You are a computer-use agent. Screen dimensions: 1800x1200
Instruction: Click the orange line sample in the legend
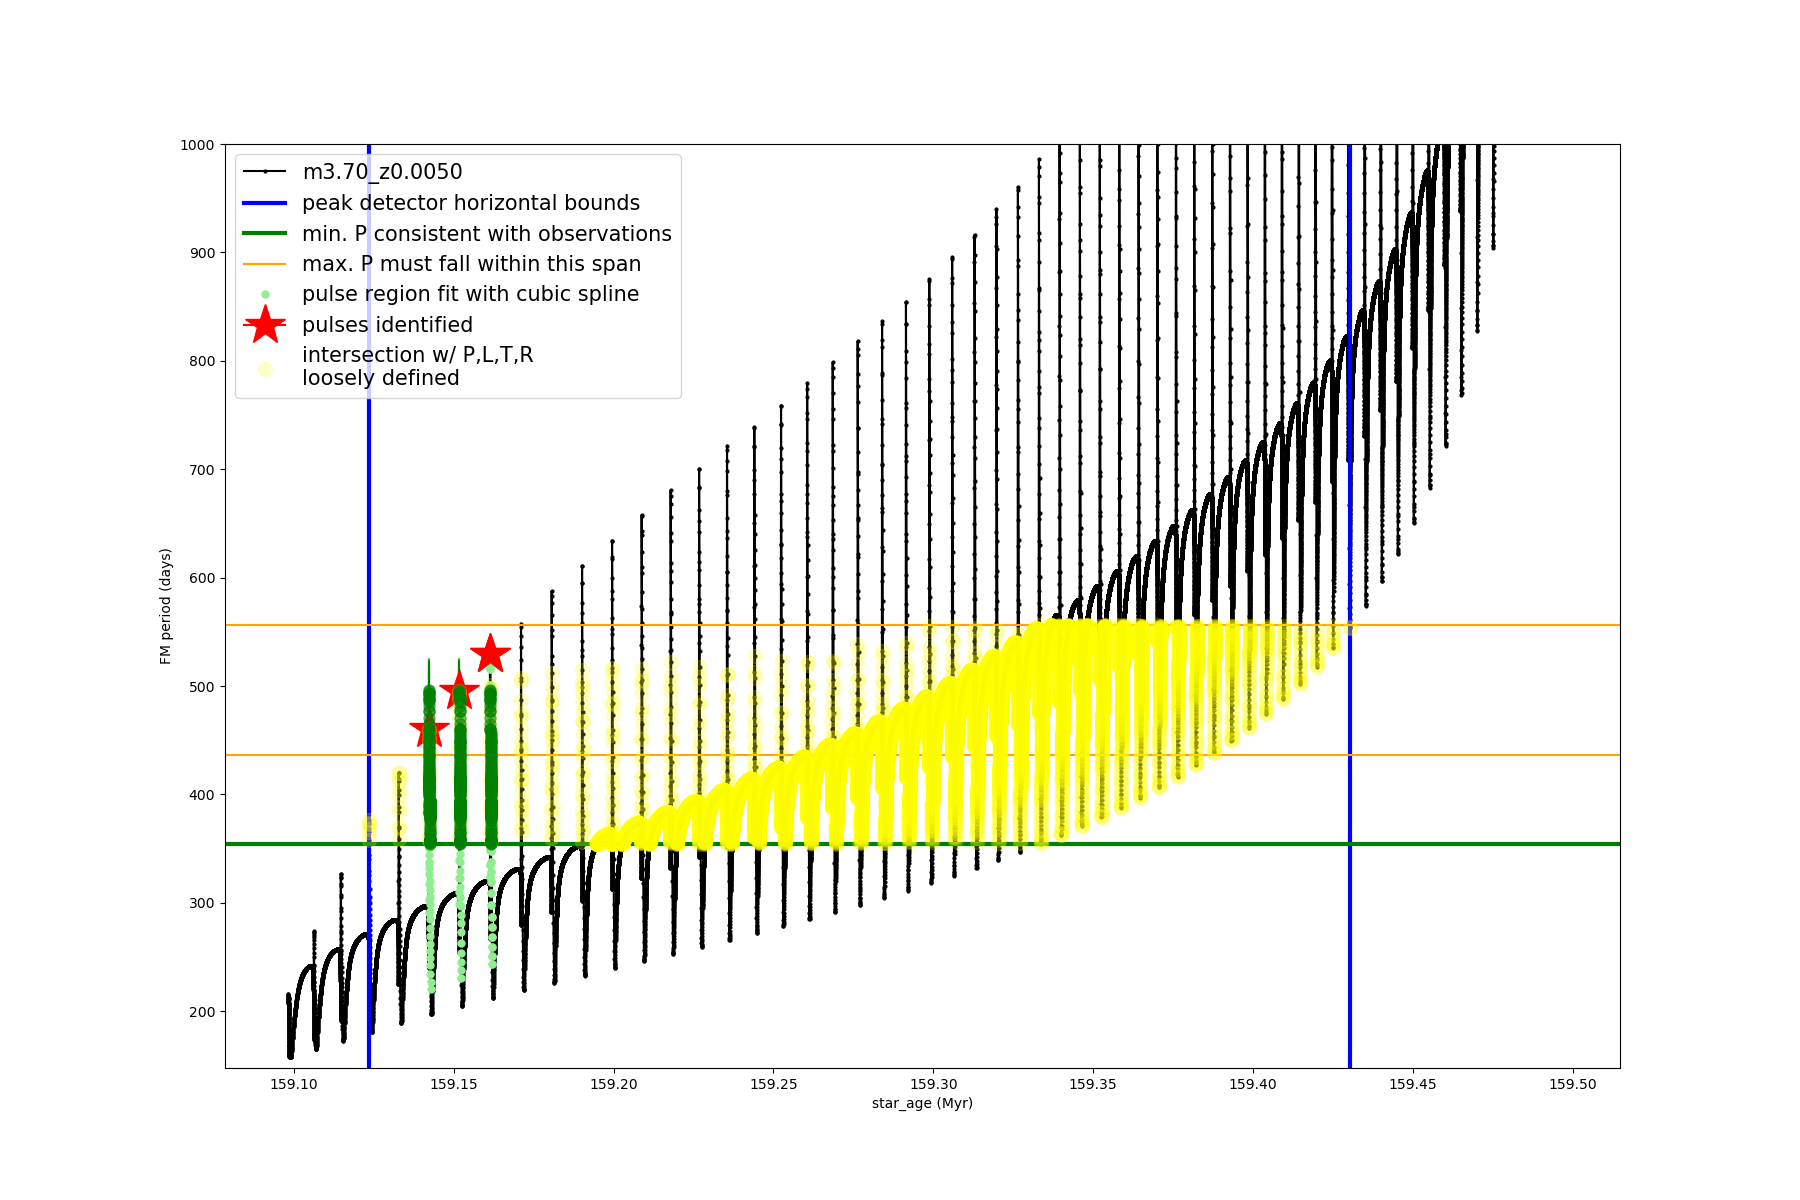click(x=265, y=264)
